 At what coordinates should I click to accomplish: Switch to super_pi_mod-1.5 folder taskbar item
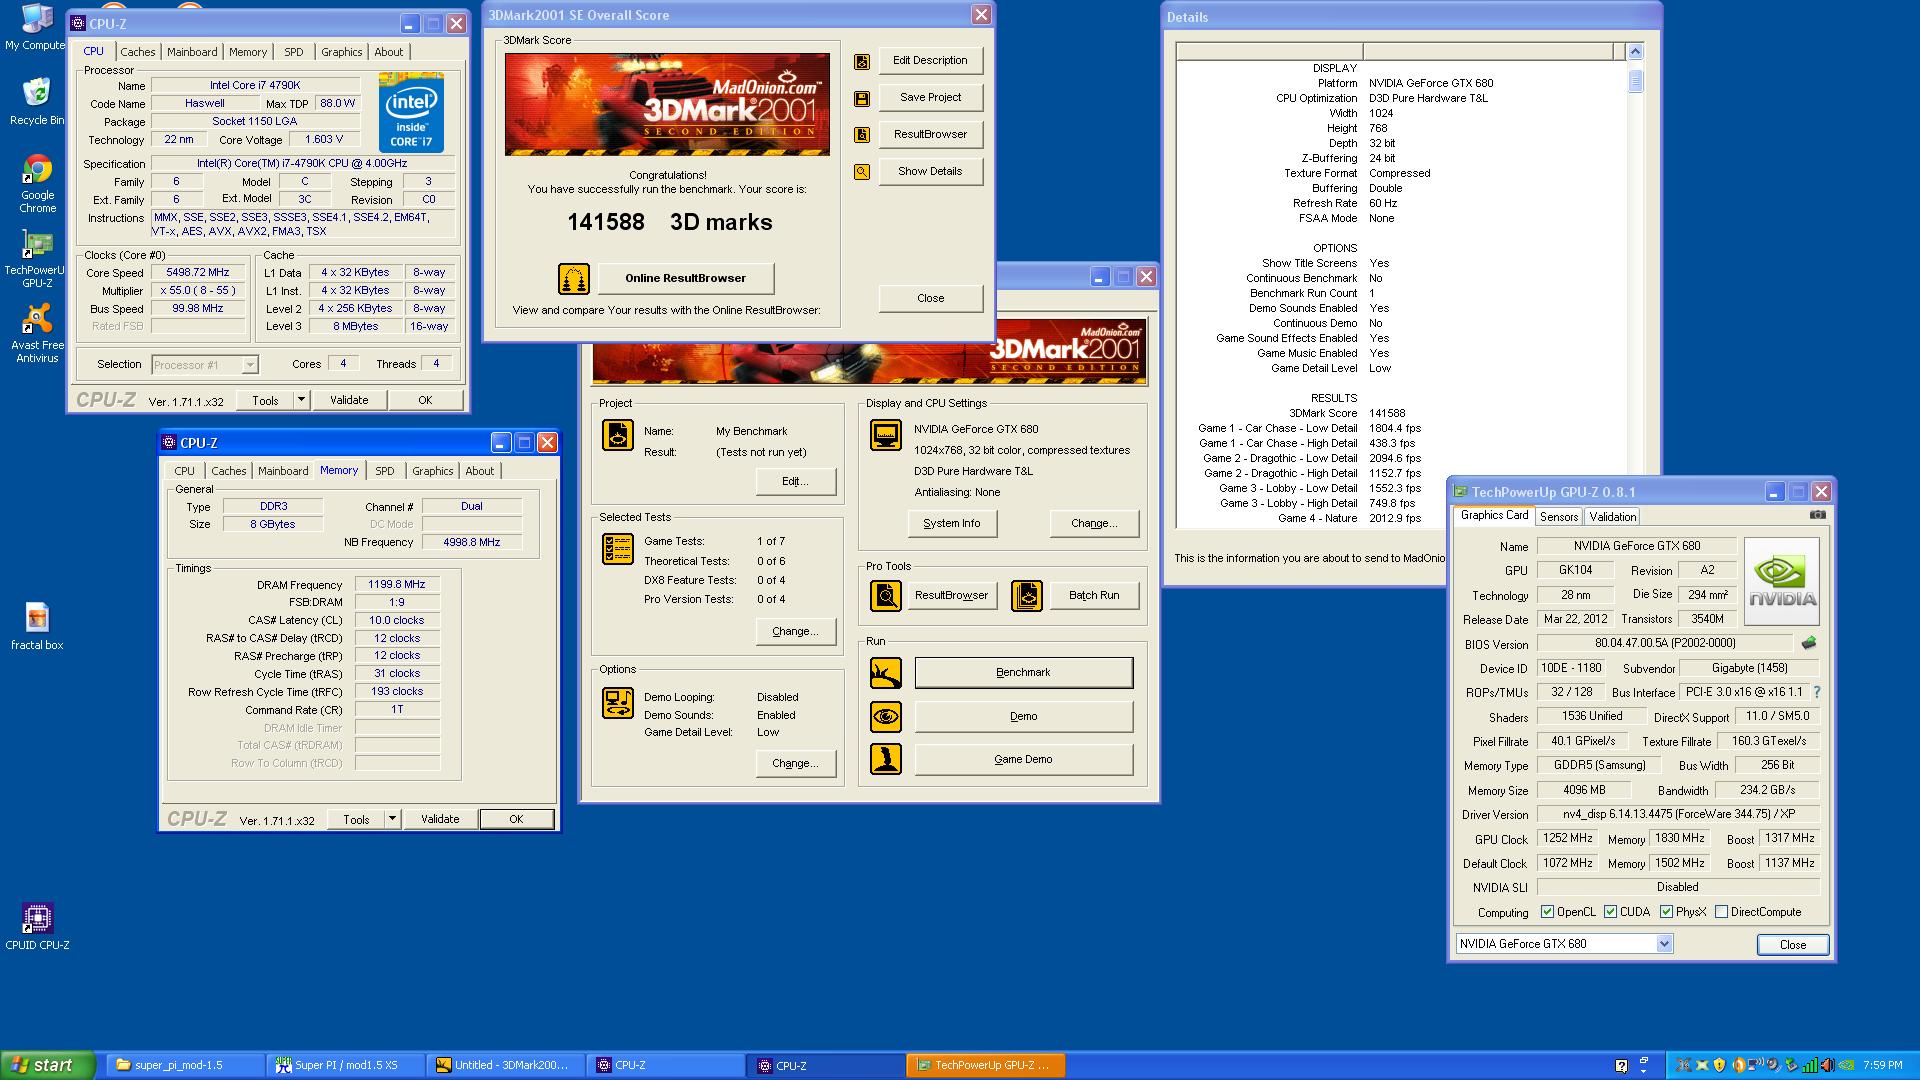186,1065
